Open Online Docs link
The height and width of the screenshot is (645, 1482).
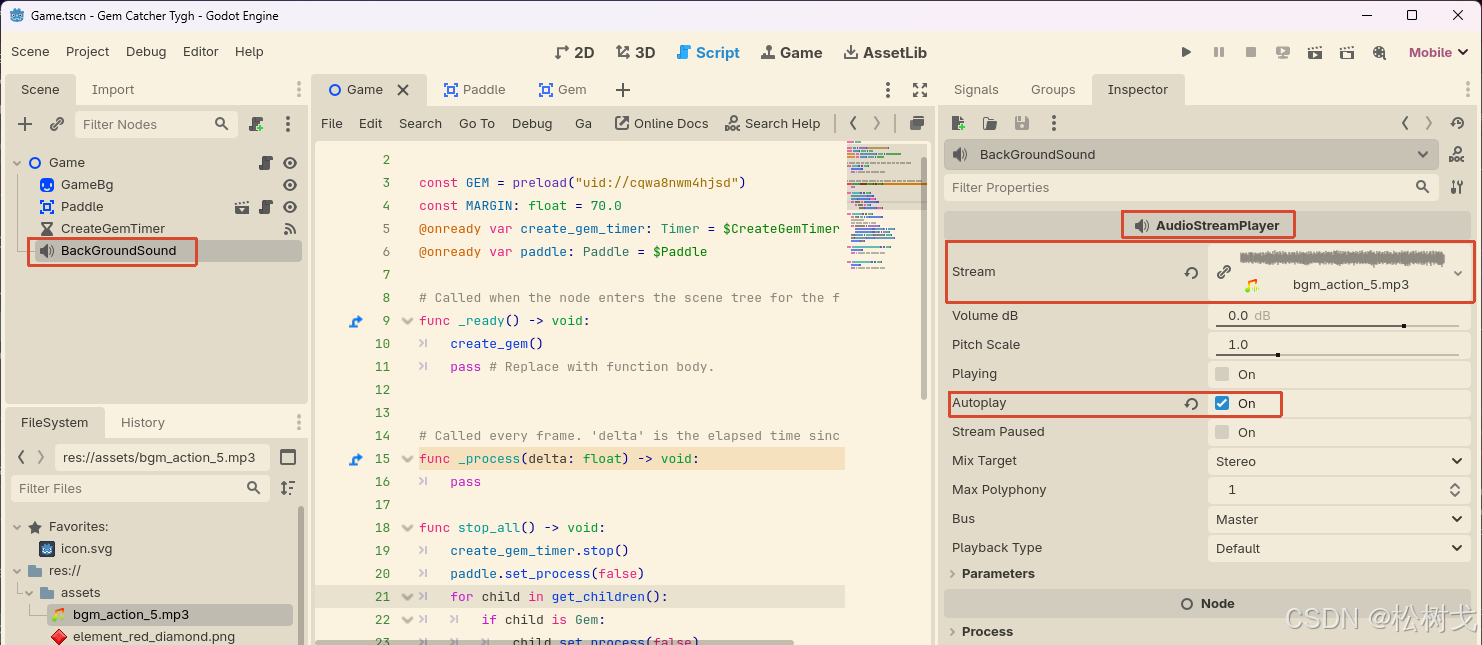pos(661,124)
